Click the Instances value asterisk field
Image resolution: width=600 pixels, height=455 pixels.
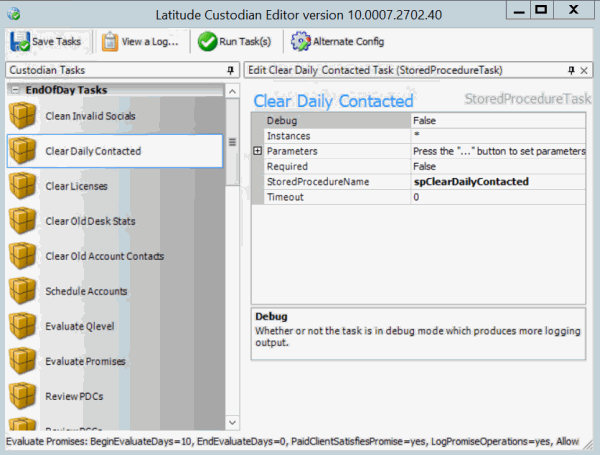pos(498,136)
